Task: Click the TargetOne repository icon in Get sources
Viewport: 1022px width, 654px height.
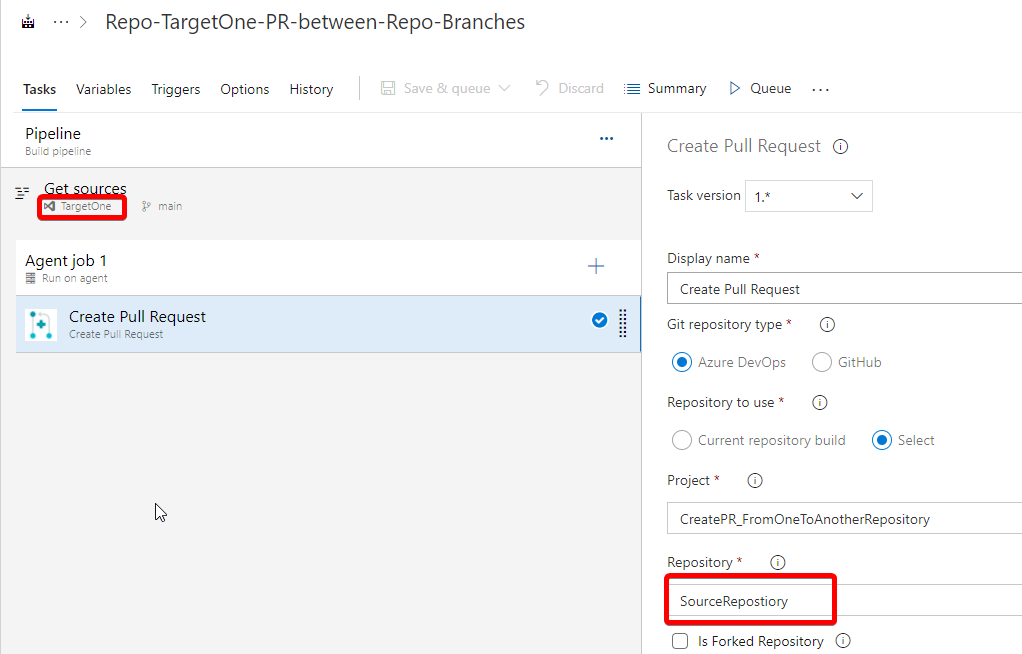Action: pos(50,207)
